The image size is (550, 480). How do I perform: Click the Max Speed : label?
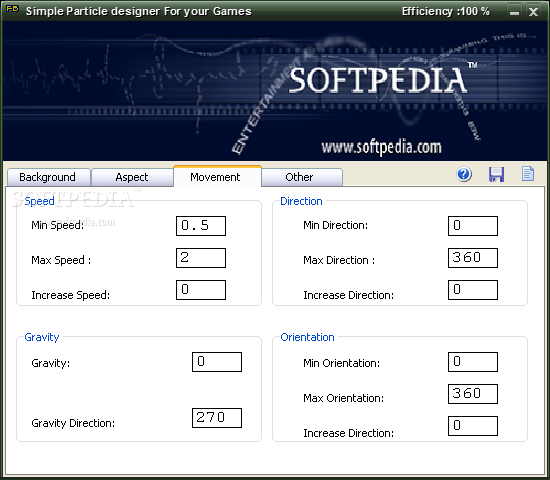click(x=61, y=260)
